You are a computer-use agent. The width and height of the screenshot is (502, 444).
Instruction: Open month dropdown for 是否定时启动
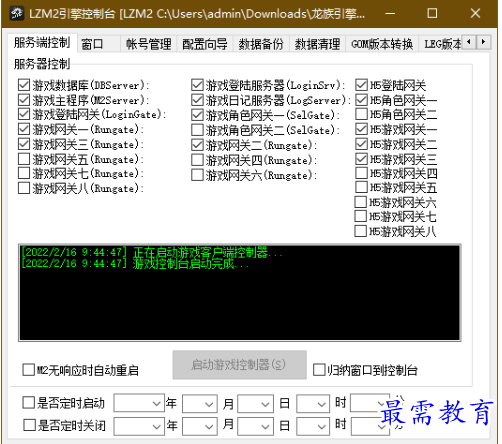(x=200, y=404)
